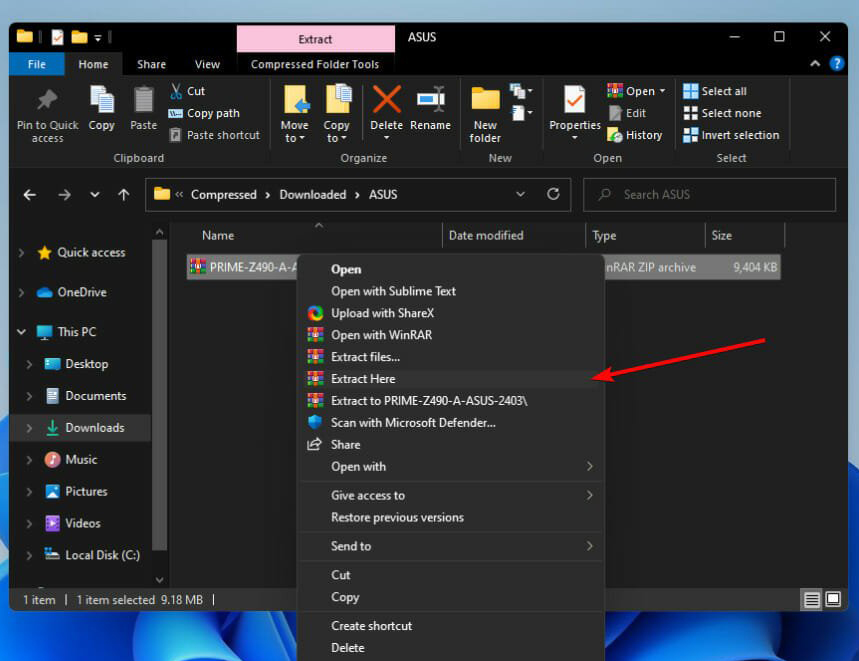This screenshot has height=661, width=859.
Task: Collapse the ribbon with up chevron
Action: (815, 64)
